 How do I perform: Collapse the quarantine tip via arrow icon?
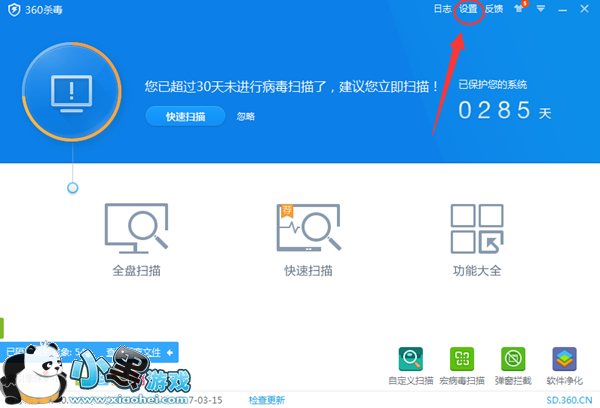point(170,353)
